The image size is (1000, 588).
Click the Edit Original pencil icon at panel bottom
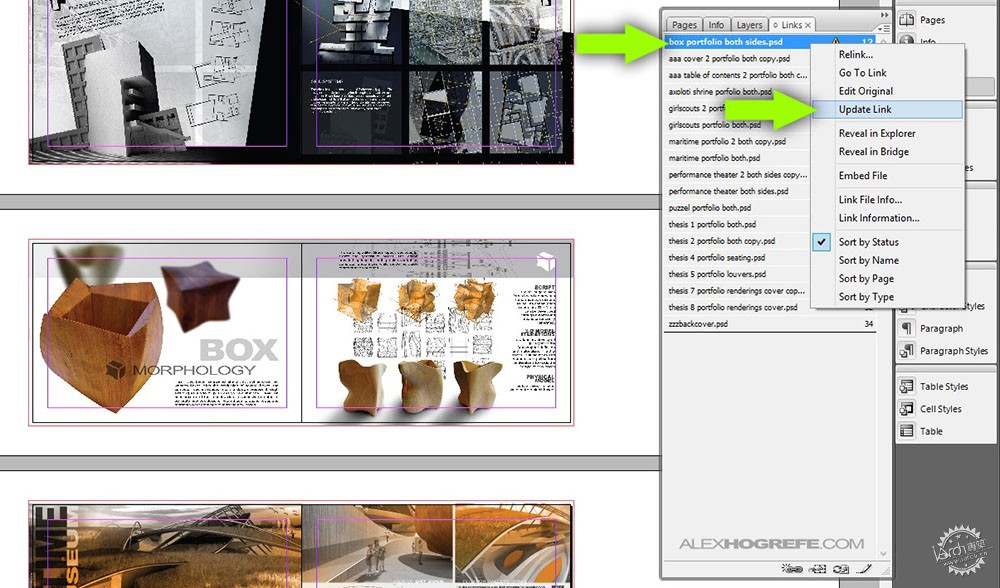864,569
